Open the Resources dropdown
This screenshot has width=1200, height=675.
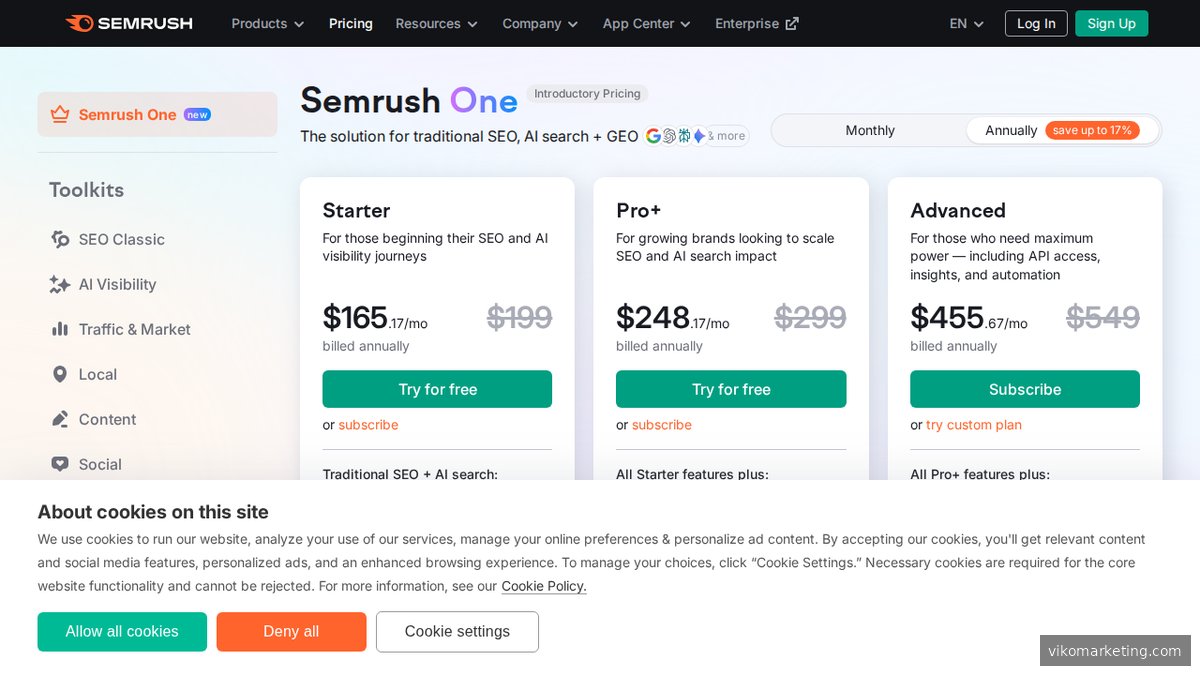435,23
